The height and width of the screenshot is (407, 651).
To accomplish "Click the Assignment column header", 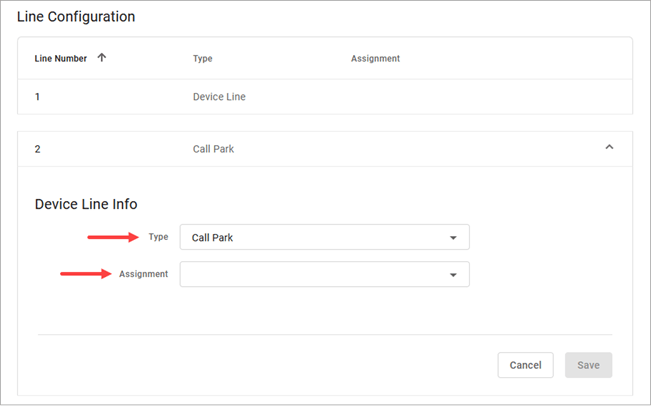I will point(375,59).
